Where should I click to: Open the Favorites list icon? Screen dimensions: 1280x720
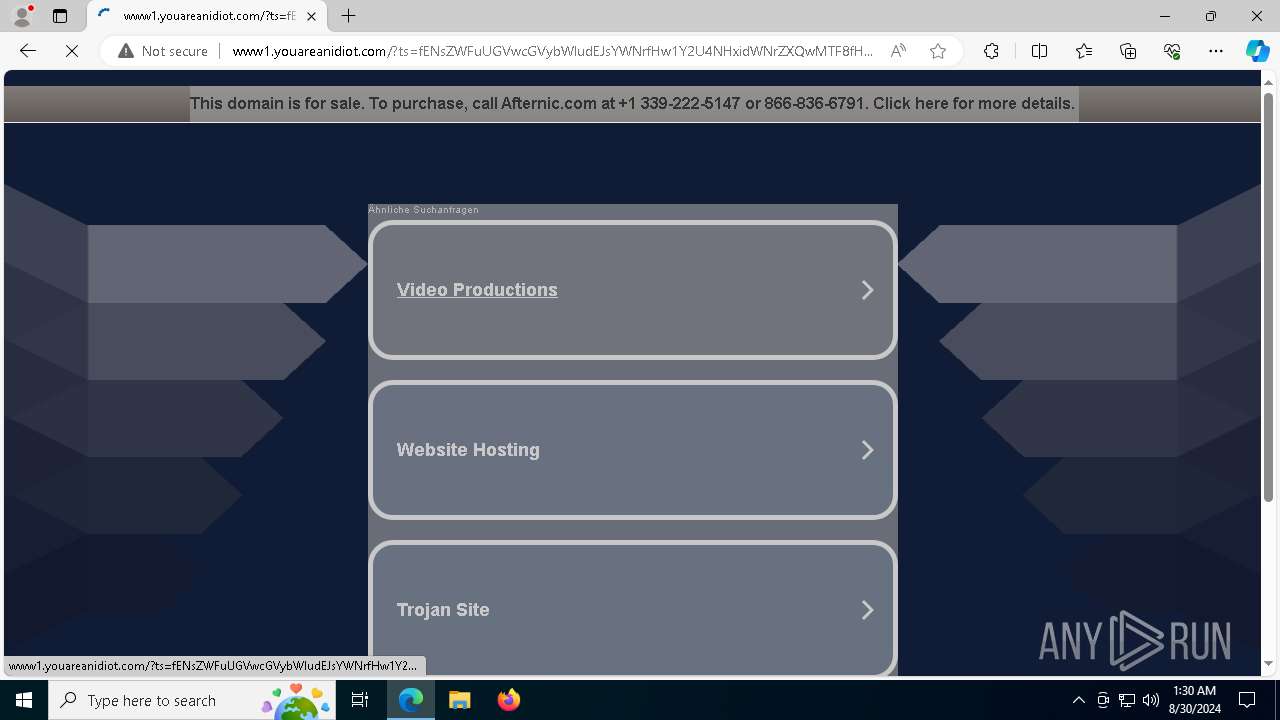[x=1084, y=51]
